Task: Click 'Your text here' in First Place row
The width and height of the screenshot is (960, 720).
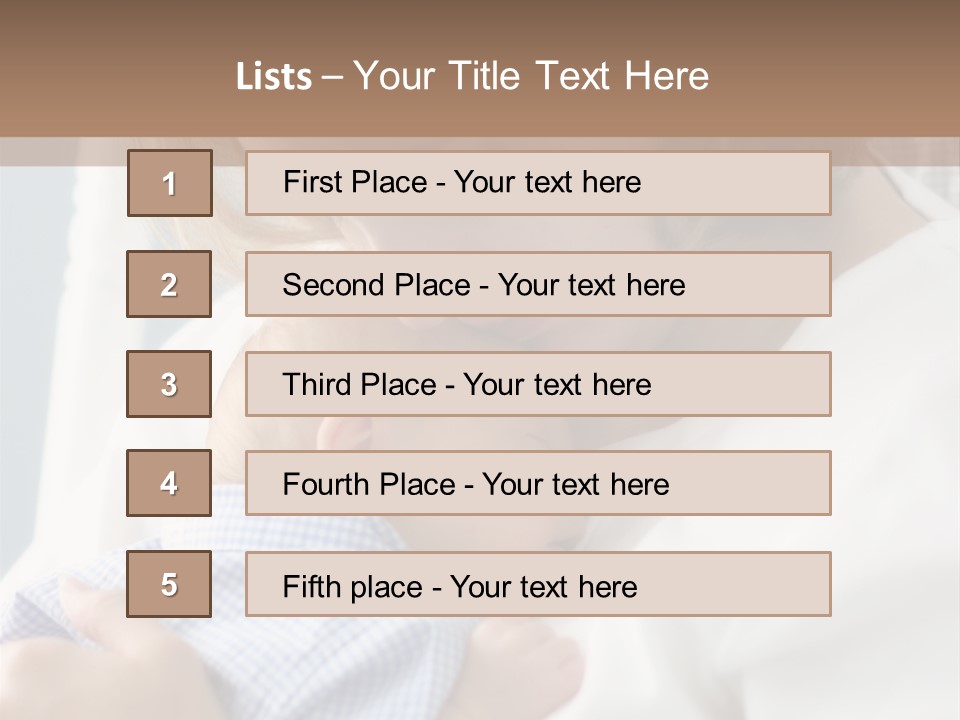Action: click(x=547, y=182)
